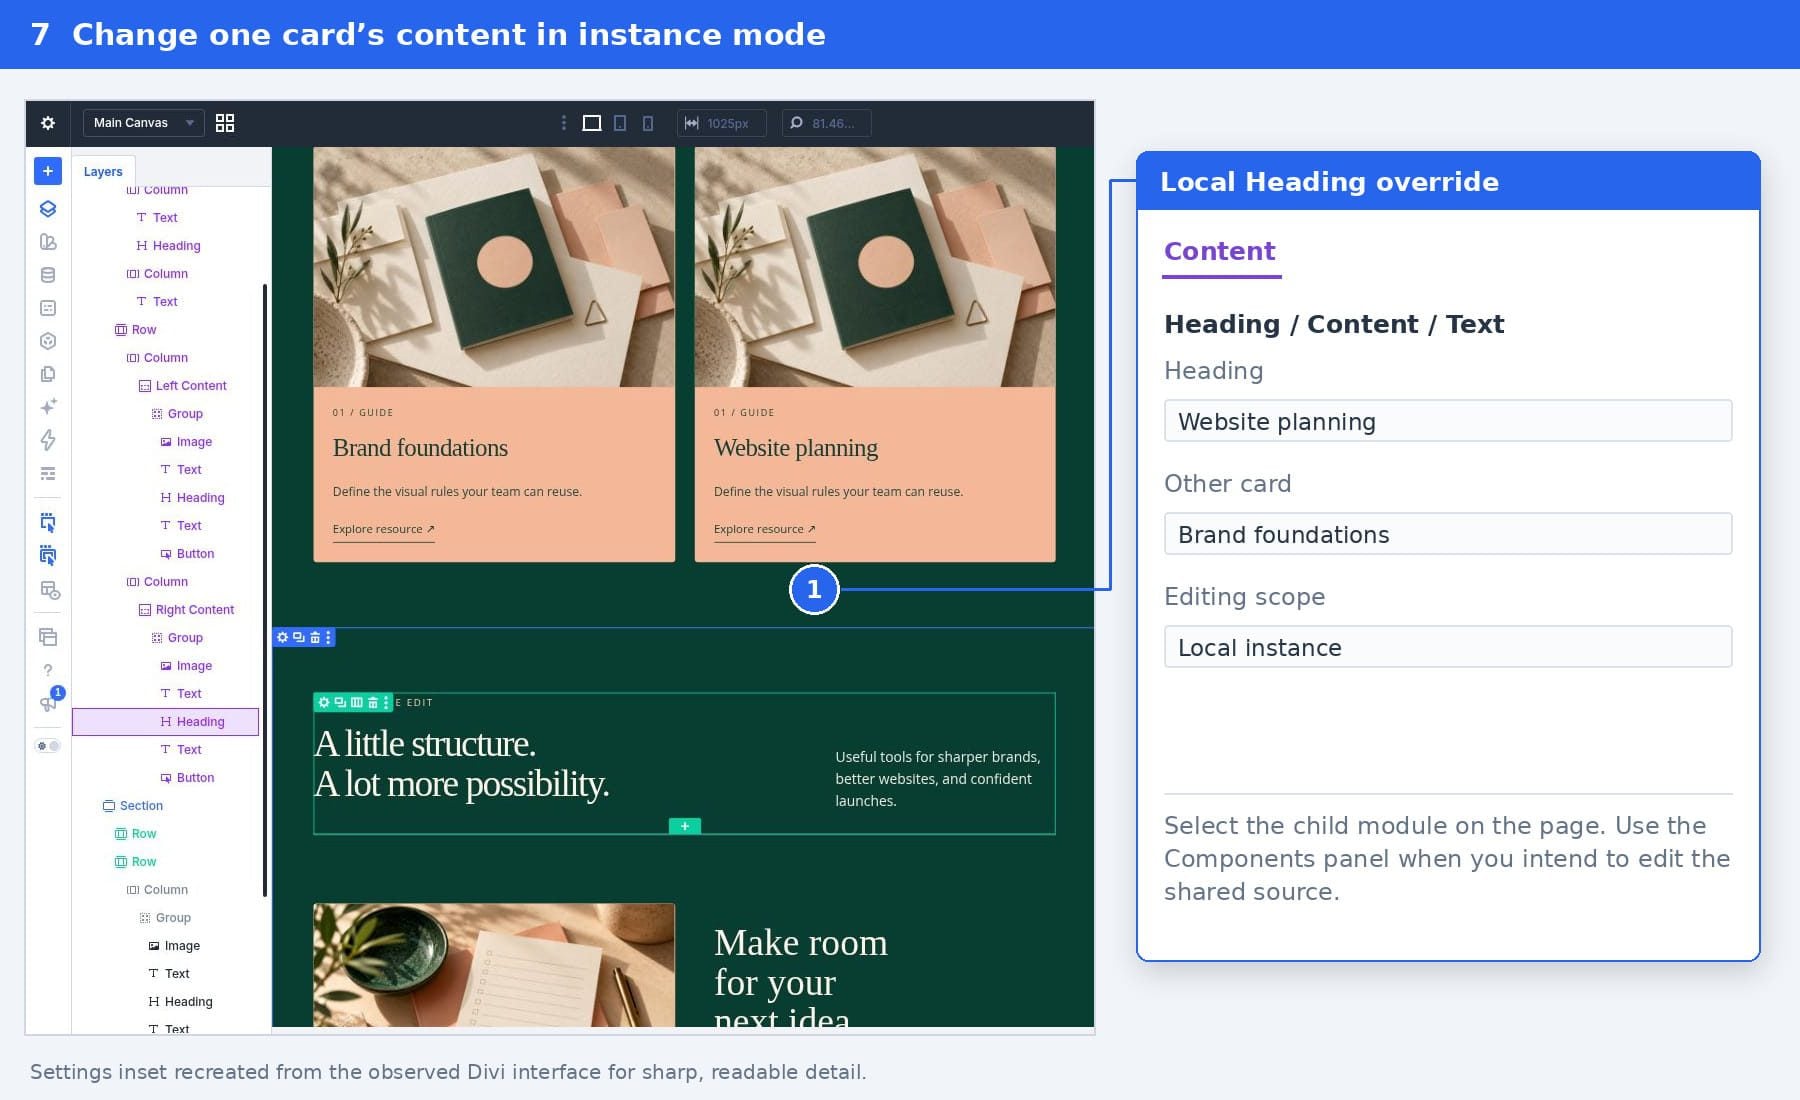Open the grid view icon beside Main Canvas
The width and height of the screenshot is (1800, 1100).
point(225,123)
